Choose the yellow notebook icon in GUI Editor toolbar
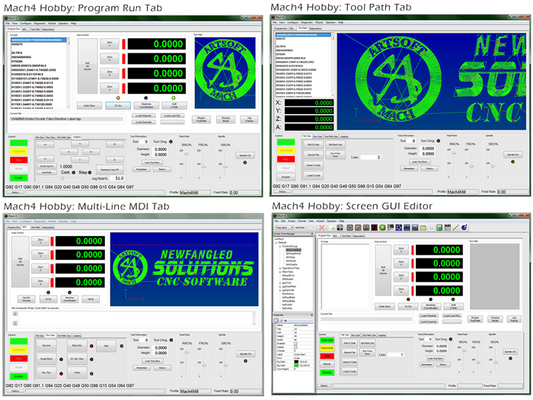Screen dimensions: 533x400 pyautogui.click(x=423, y=227)
